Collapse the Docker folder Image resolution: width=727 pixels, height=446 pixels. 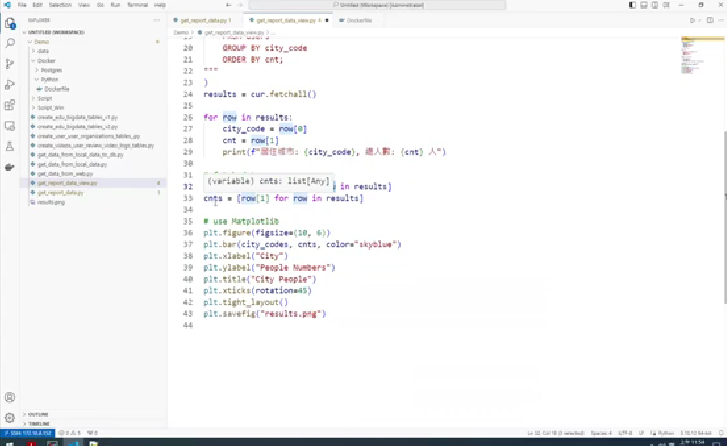[x=46, y=61]
